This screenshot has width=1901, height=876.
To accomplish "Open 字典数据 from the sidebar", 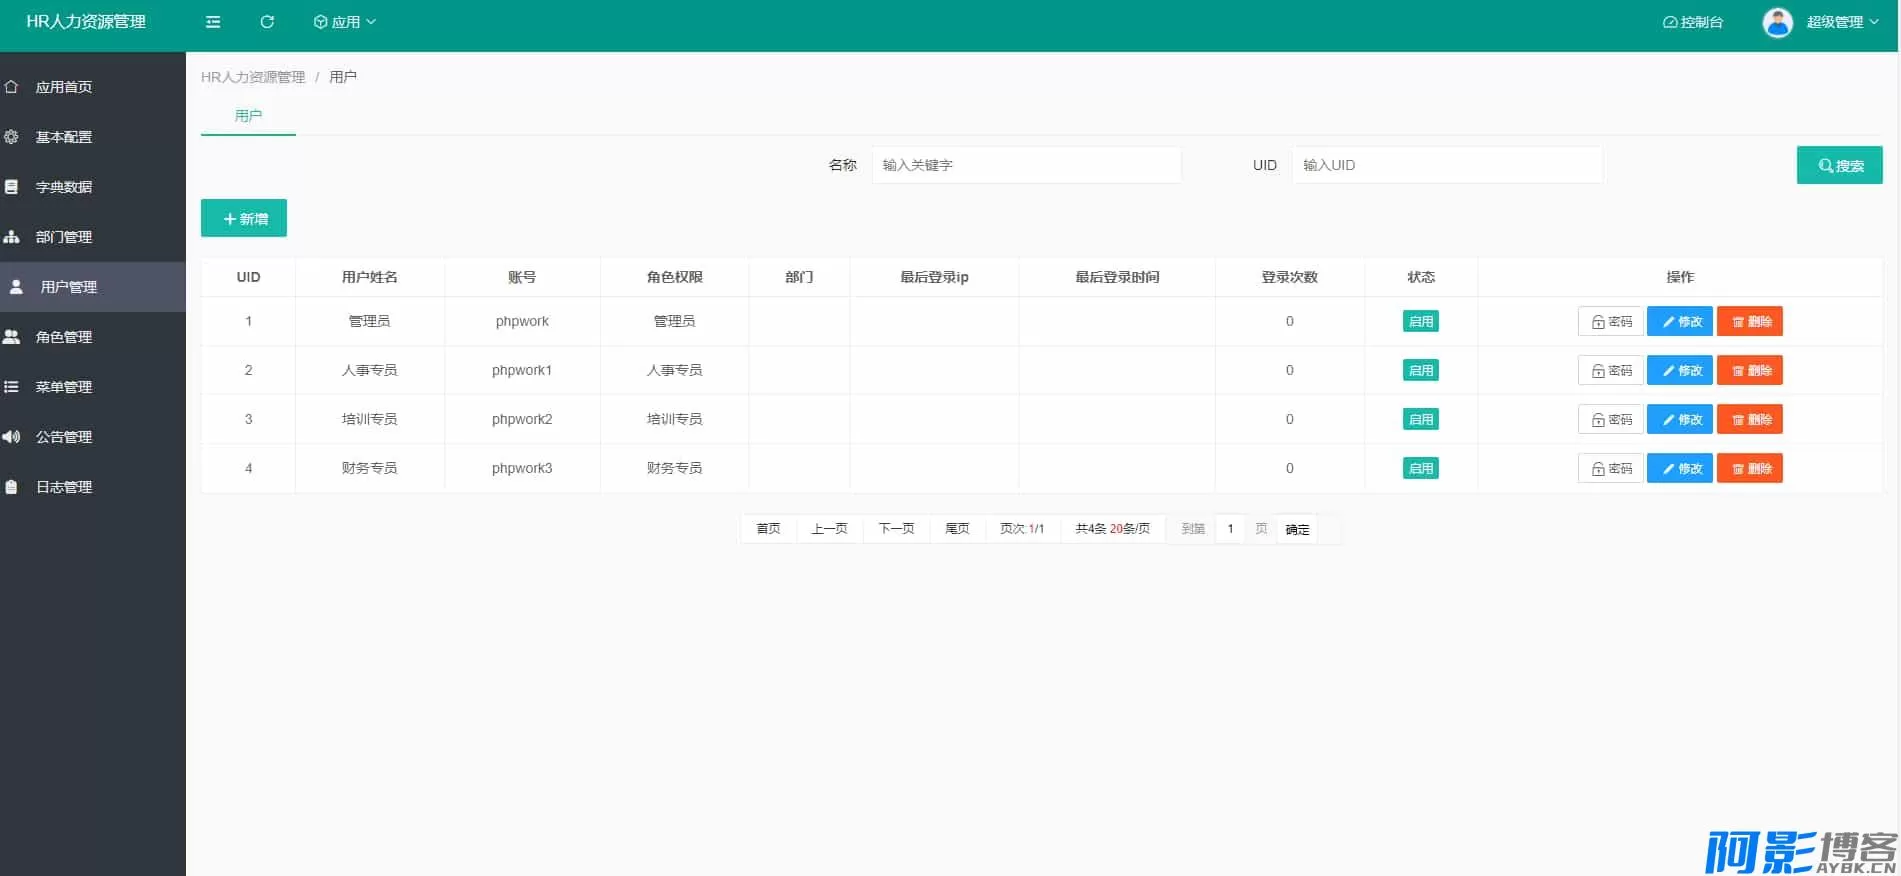I will 63,187.
